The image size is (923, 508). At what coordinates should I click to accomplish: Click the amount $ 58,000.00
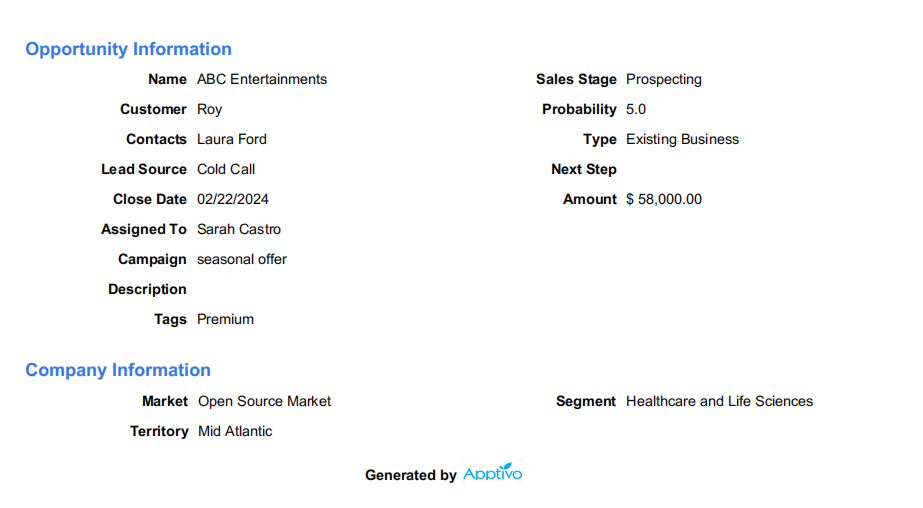point(664,200)
